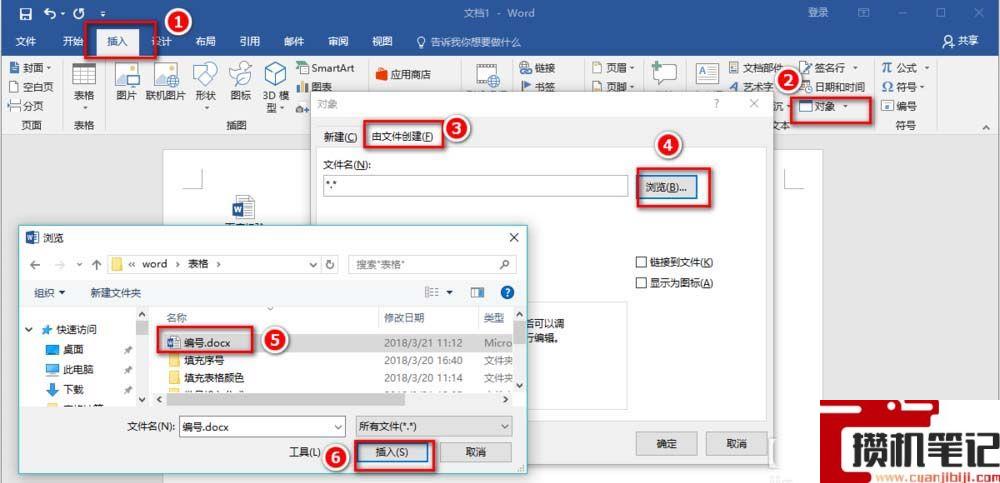Insert a comment from the ribbon

664,75
